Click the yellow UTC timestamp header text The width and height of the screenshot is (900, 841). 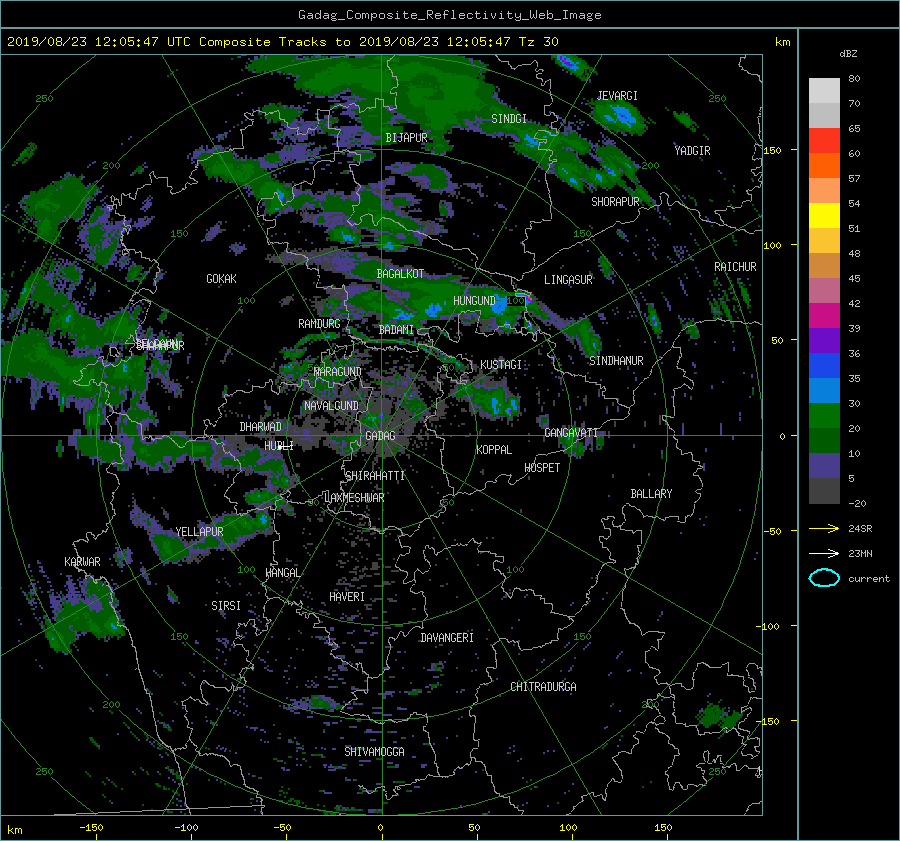tap(282, 42)
